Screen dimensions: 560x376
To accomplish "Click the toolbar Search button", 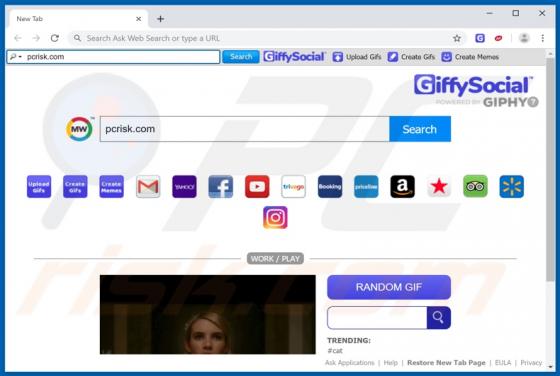I will click(x=241, y=57).
